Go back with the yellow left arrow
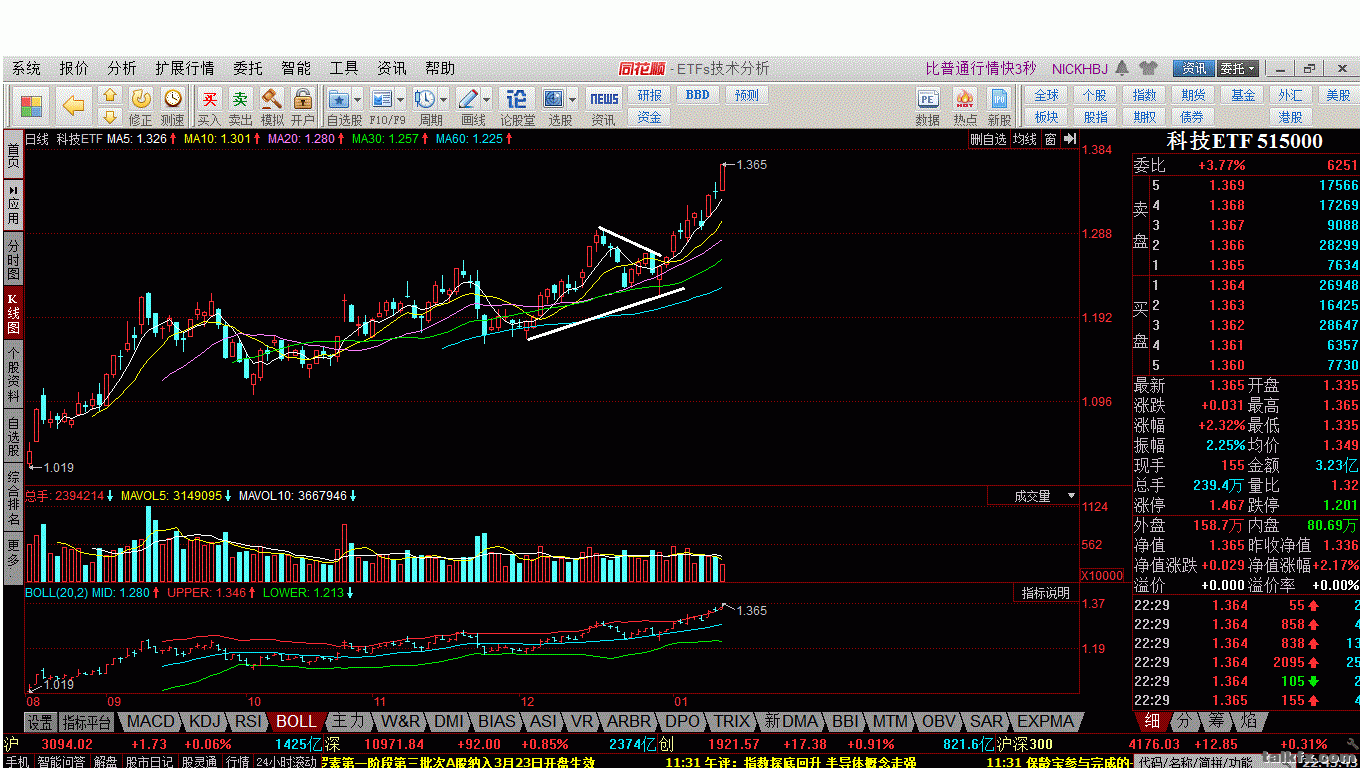The image size is (1360, 768). click(72, 104)
